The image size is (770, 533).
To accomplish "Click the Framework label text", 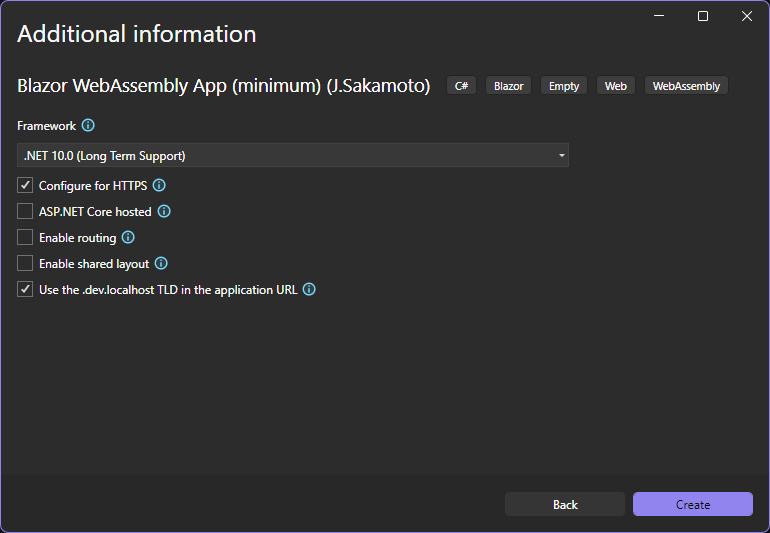I will 47,126.
